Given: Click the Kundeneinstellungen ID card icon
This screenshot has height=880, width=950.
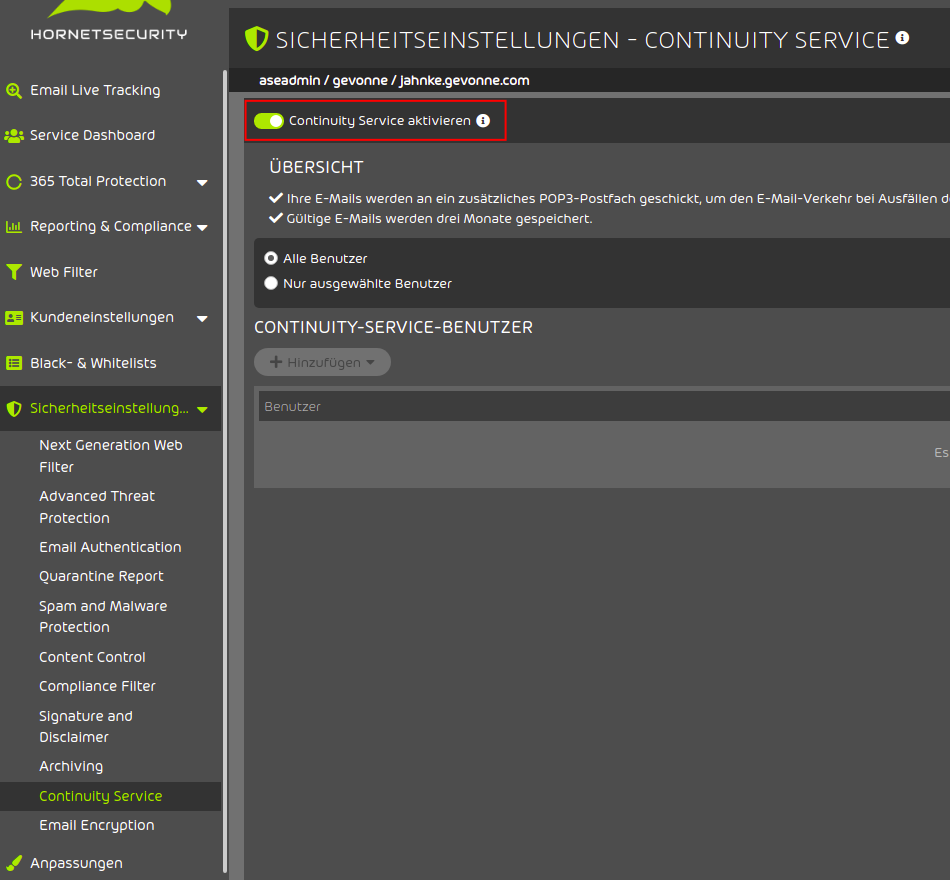Looking at the screenshot, I should (x=14, y=318).
